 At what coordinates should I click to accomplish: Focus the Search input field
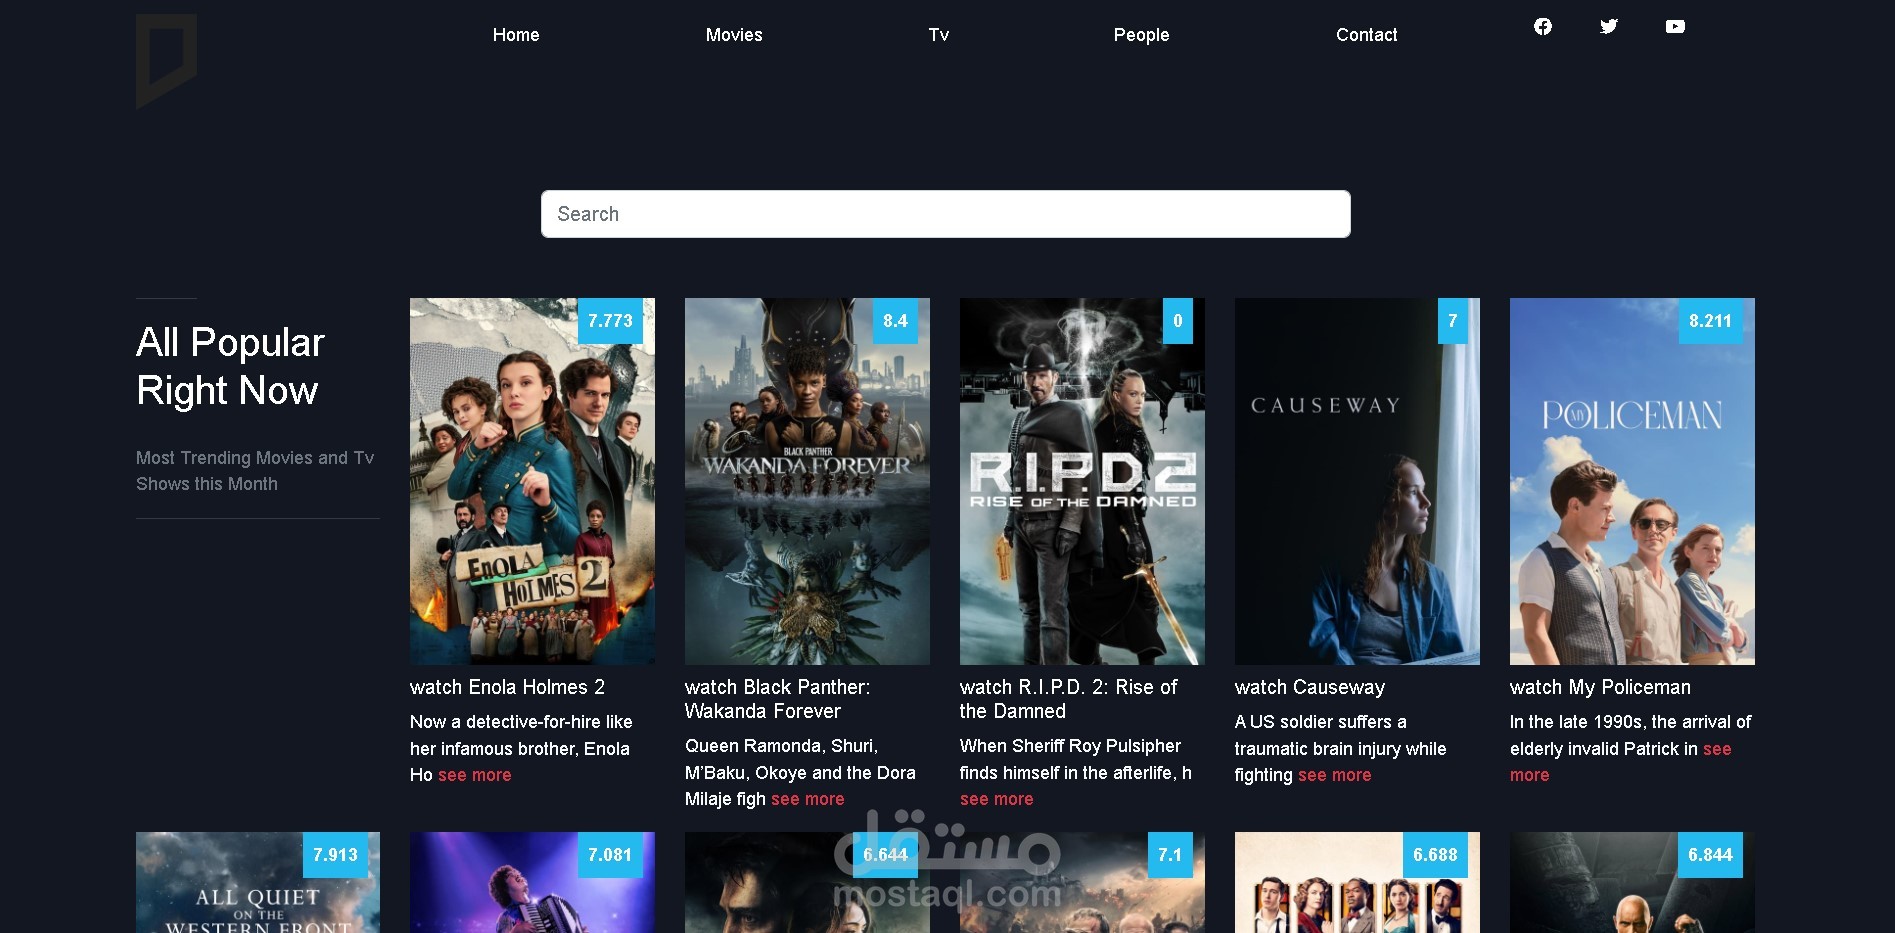(945, 214)
